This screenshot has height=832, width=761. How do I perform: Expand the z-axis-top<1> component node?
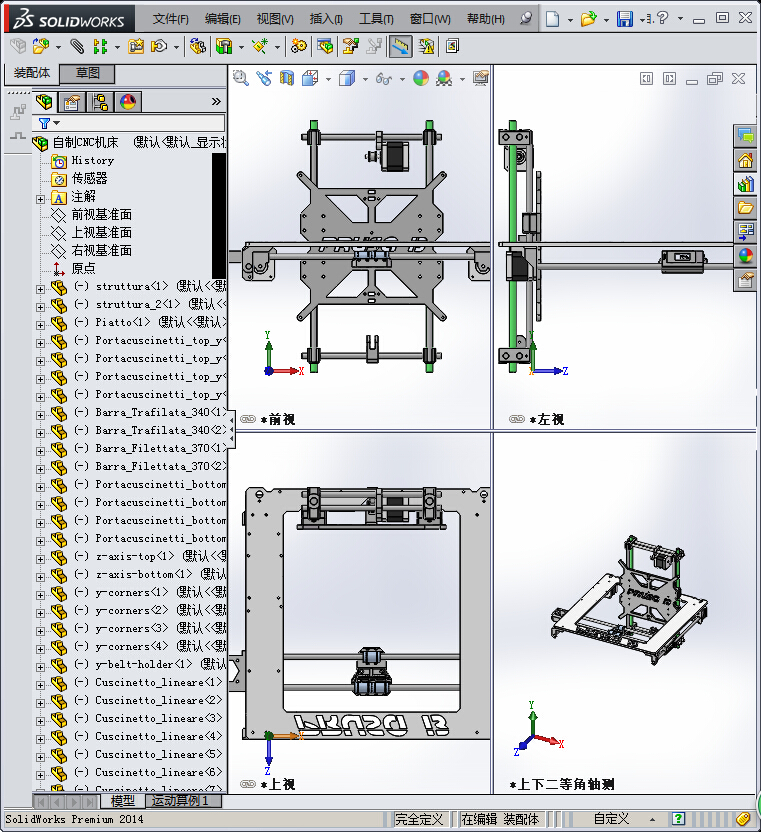pyautogui.click(x=40, y=559)
